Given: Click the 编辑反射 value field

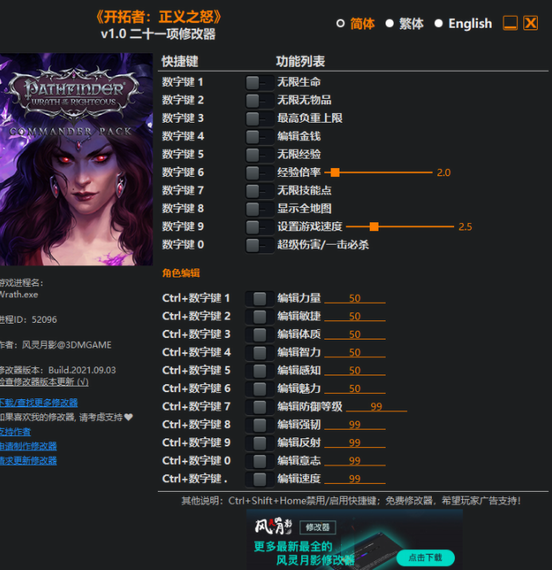Looking at the screenshot, I should pos(355,443).
